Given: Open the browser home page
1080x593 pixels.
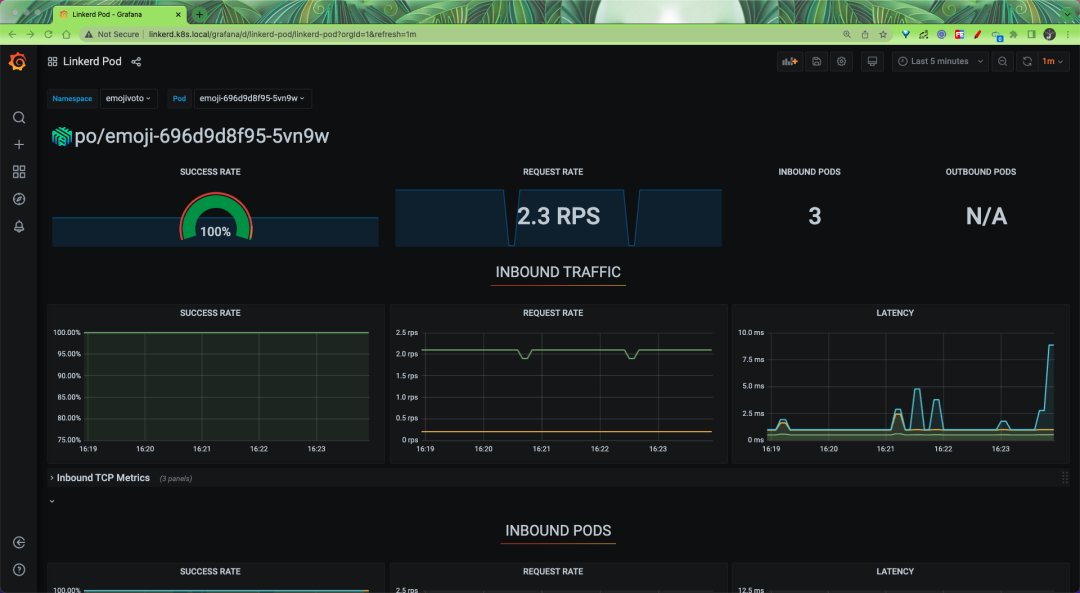Looking at the screenshot, I should tap(66, 34).
